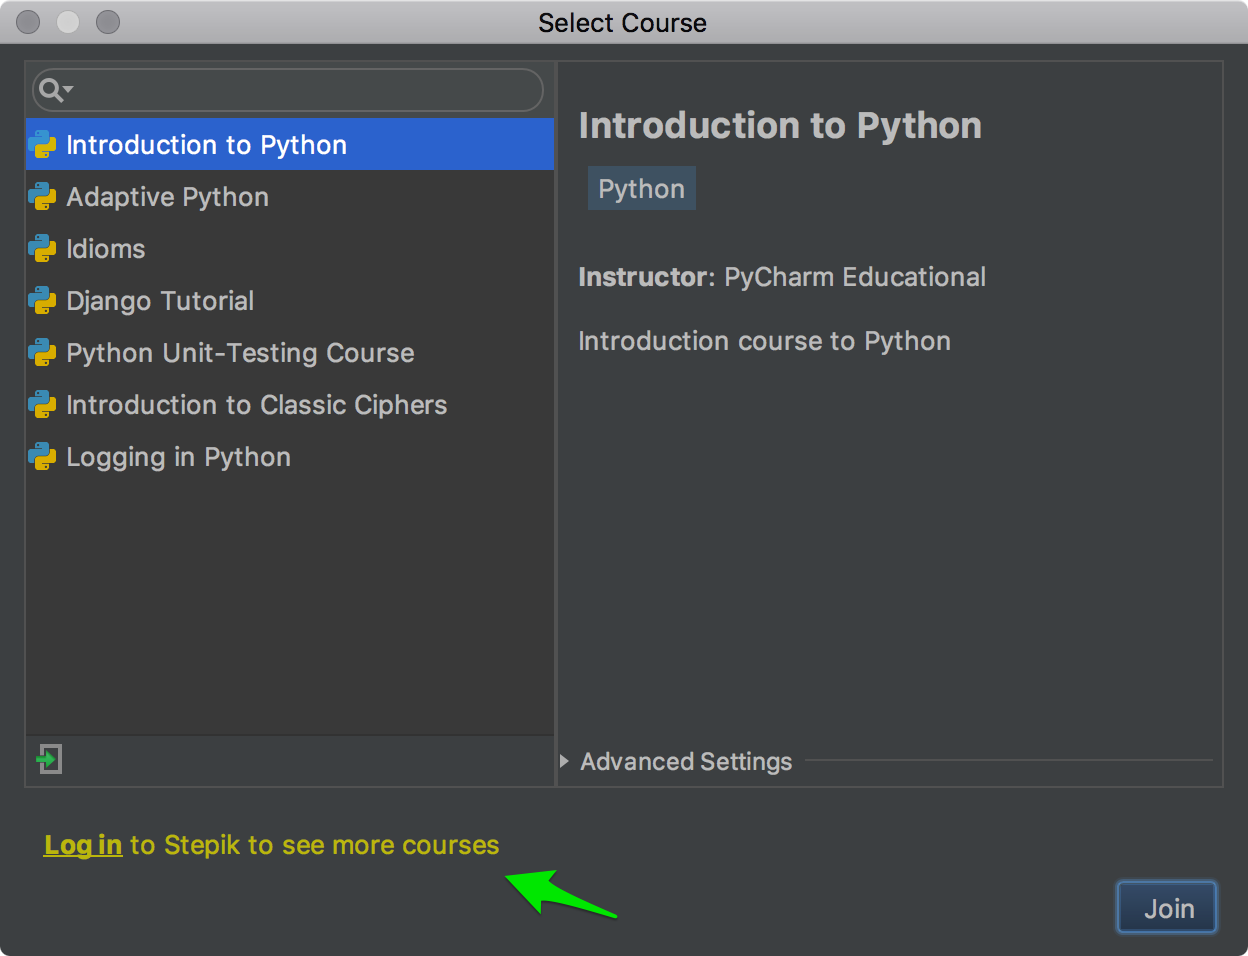Click the Python language tag
Screen dimensions: 1248x956
641,189
